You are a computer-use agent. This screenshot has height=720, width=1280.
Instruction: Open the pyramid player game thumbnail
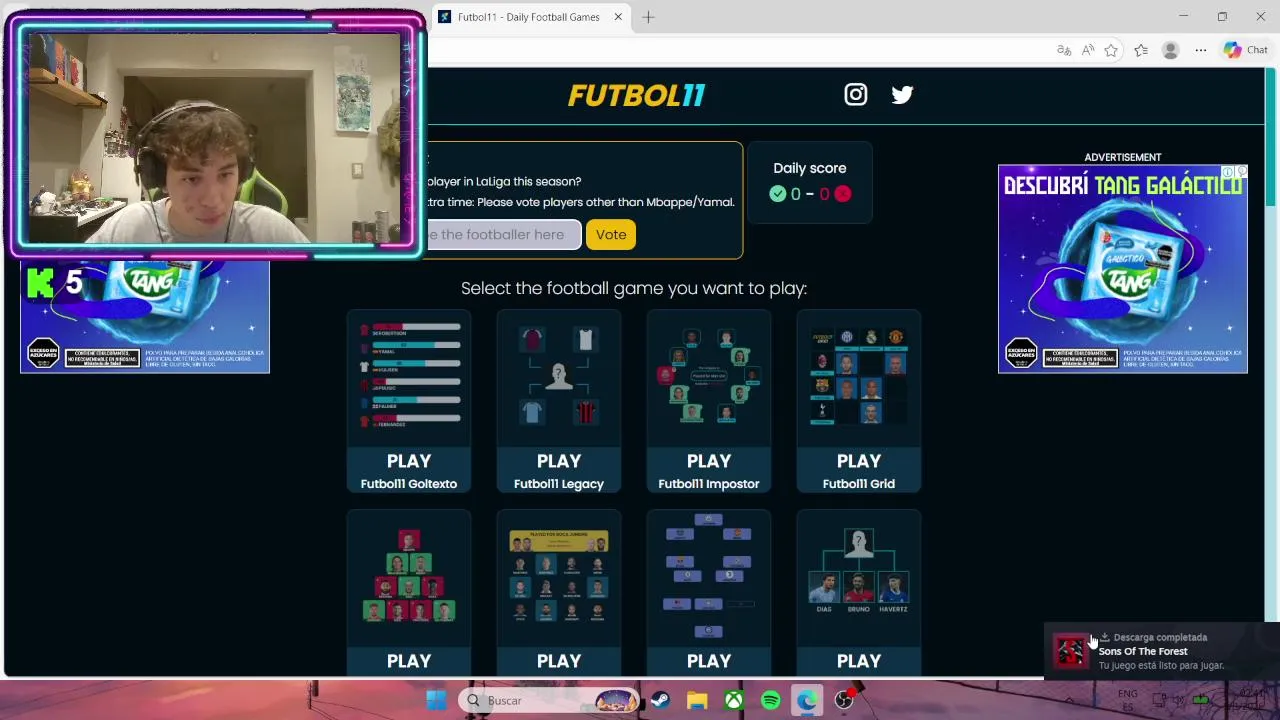(409, 577)
